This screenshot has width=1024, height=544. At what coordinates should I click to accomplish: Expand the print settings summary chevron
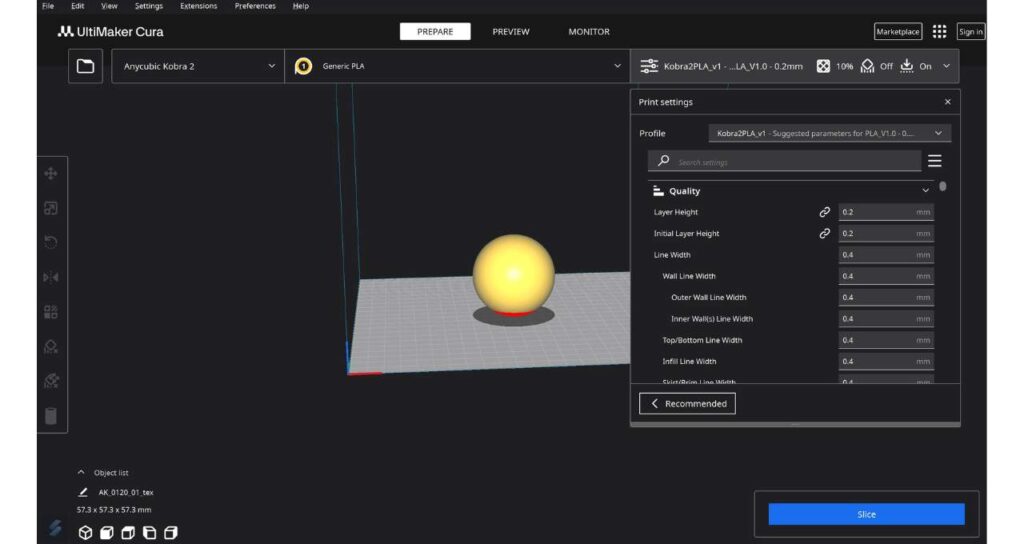click(946, 66)
